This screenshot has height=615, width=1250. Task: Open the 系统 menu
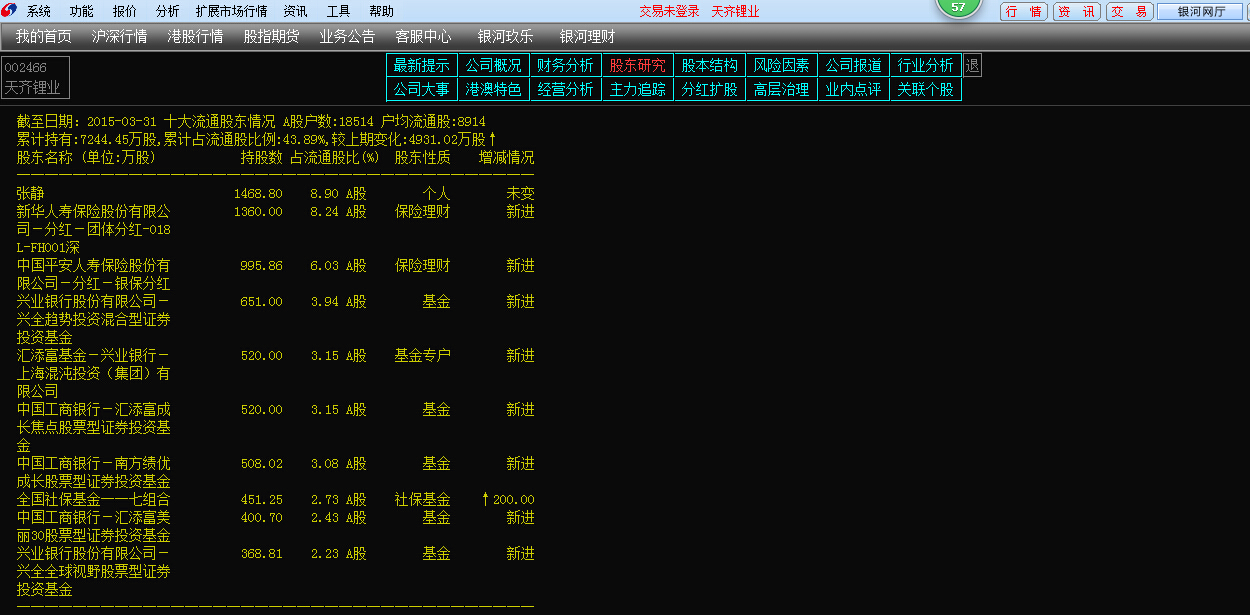tap(39, 12)
